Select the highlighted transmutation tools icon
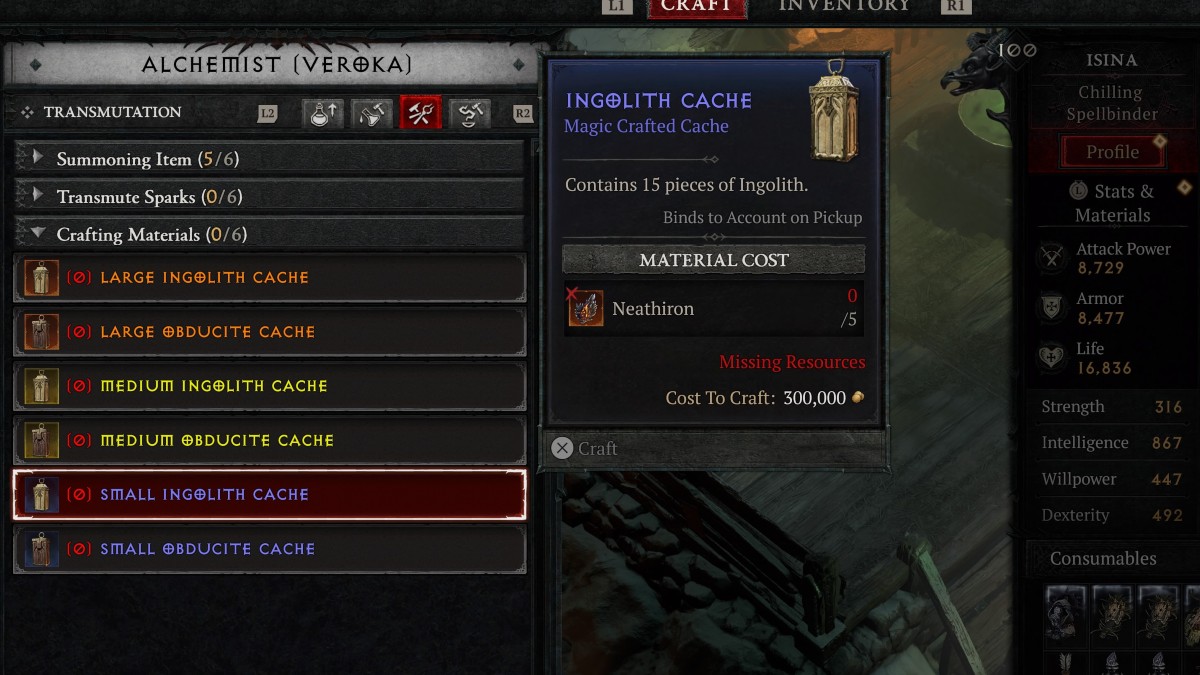The image size is (1200, 675). click(421, 113)
